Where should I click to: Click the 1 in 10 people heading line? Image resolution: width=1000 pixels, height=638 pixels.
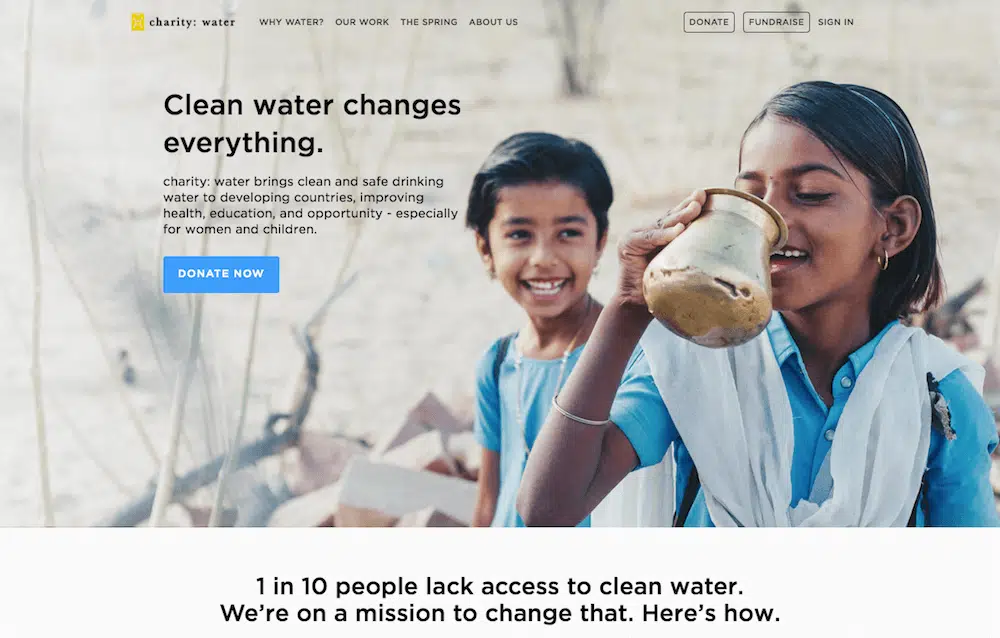point(499,586)
